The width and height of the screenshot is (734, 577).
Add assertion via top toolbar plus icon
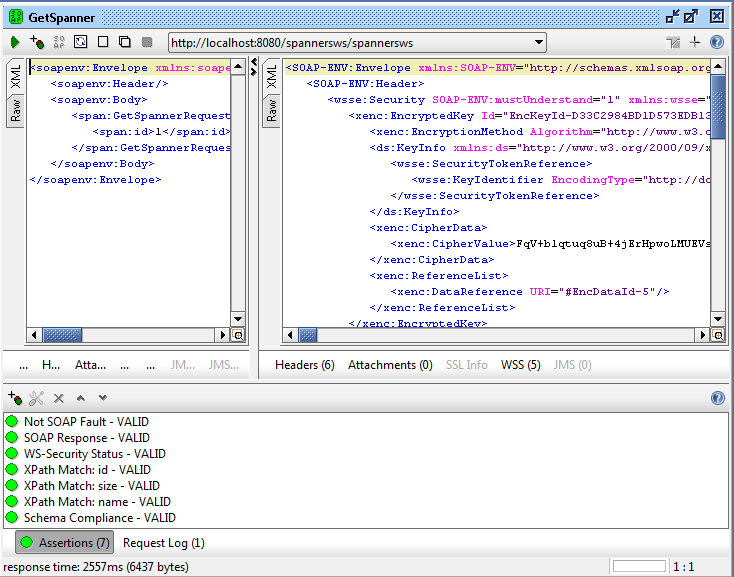(37, 43)
